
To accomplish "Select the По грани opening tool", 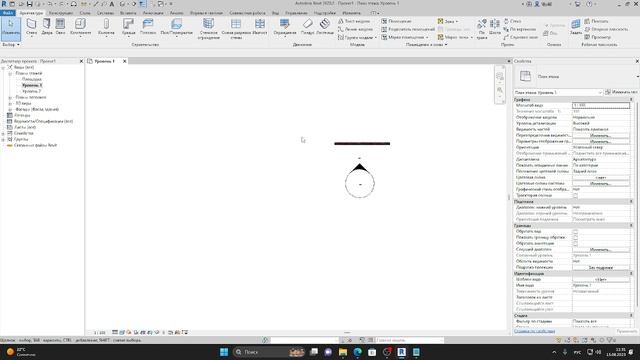I will (482, 29).
